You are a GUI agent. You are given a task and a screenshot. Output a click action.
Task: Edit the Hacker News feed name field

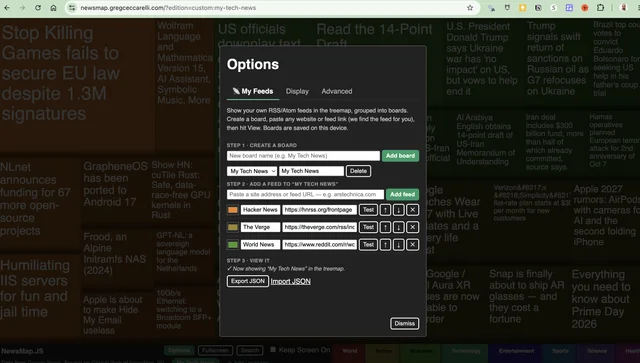click(x=260, y=210)
